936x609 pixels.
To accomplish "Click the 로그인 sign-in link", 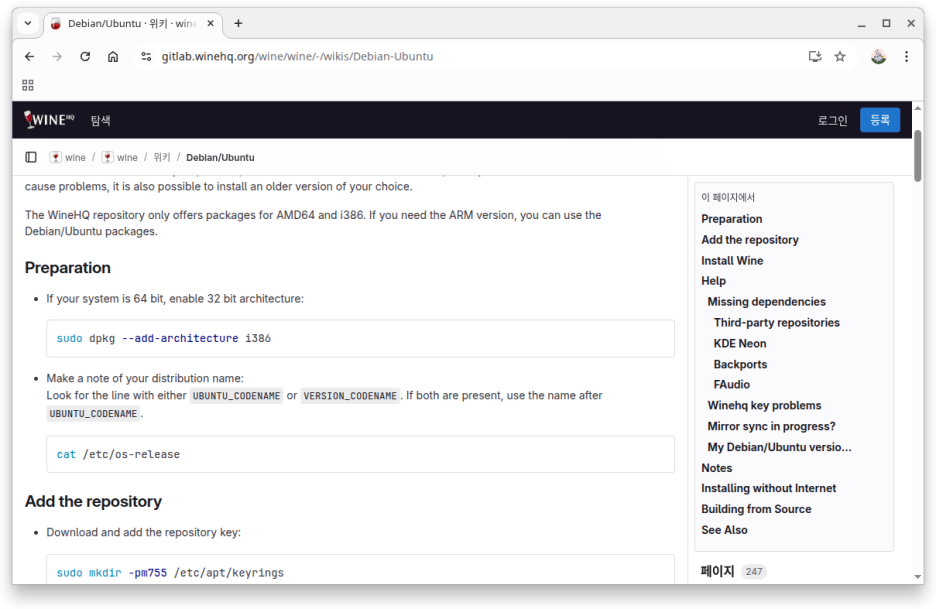I will click(x=832, y=121).
